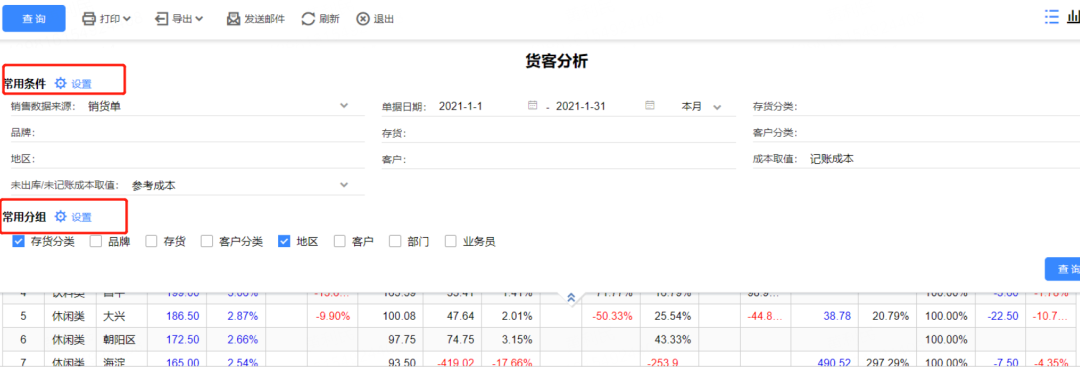Click gear icon next to 常用条件
Screen dimensions: 1080x369
tap(61, 83)
